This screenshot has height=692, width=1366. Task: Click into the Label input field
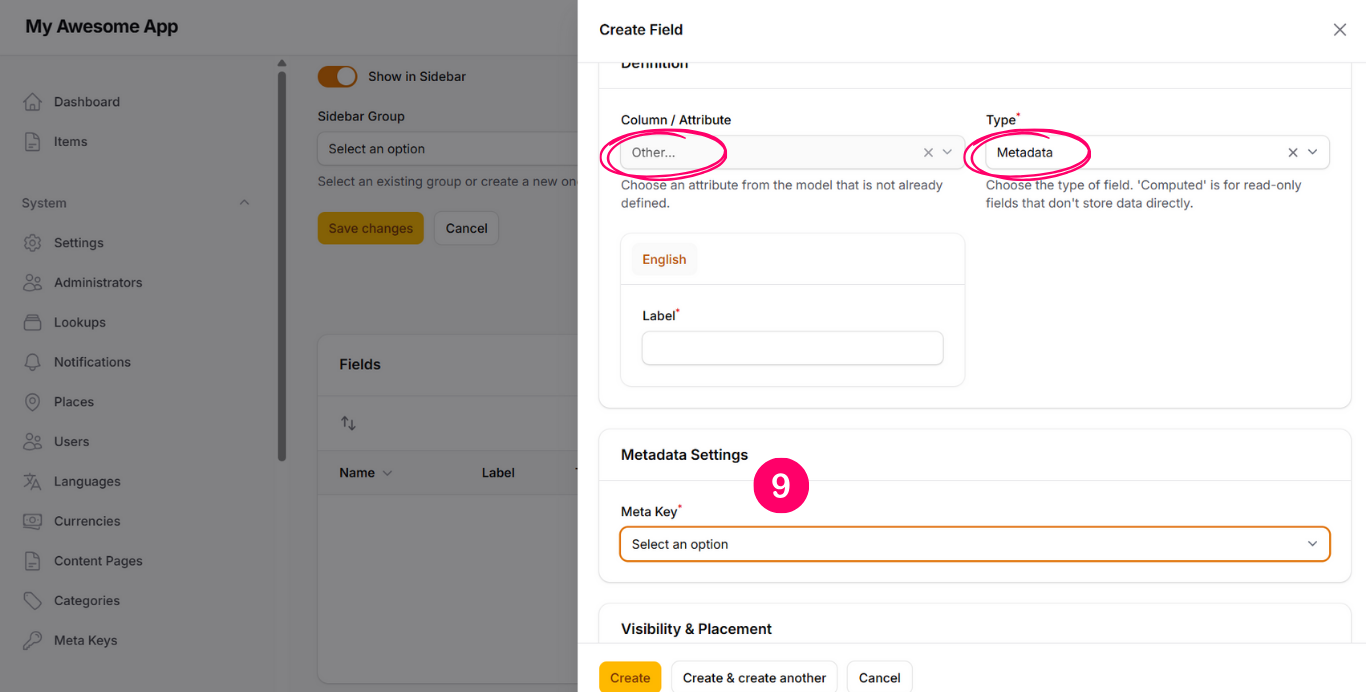(x=792, y=348)
